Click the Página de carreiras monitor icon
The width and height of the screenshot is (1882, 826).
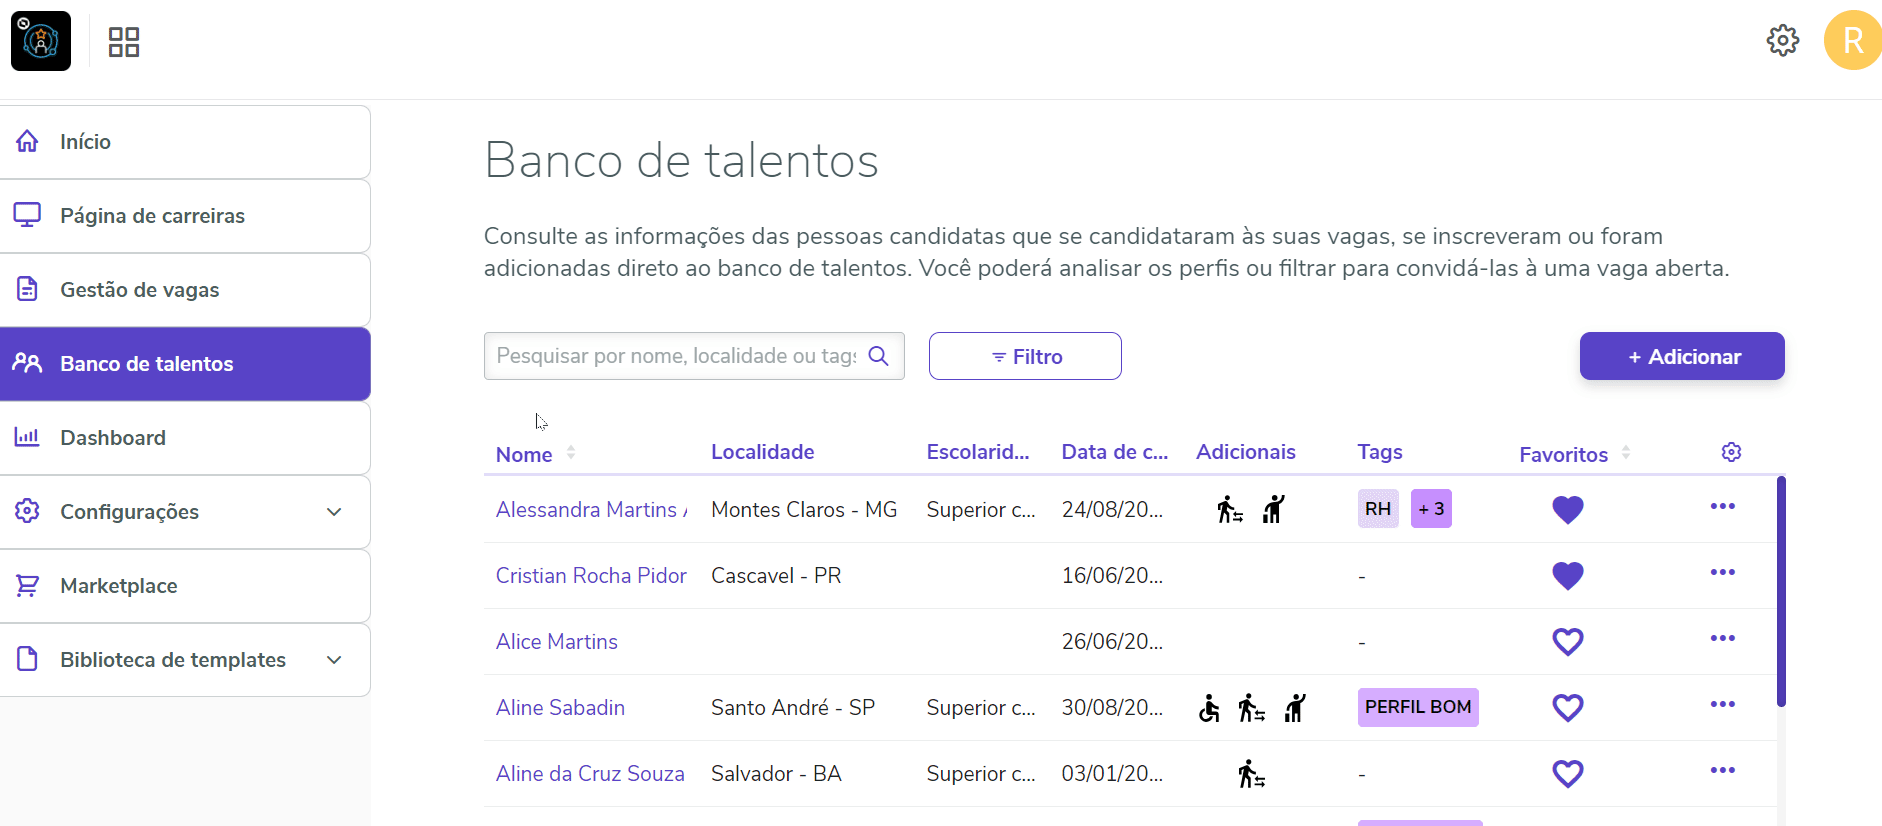27,215
